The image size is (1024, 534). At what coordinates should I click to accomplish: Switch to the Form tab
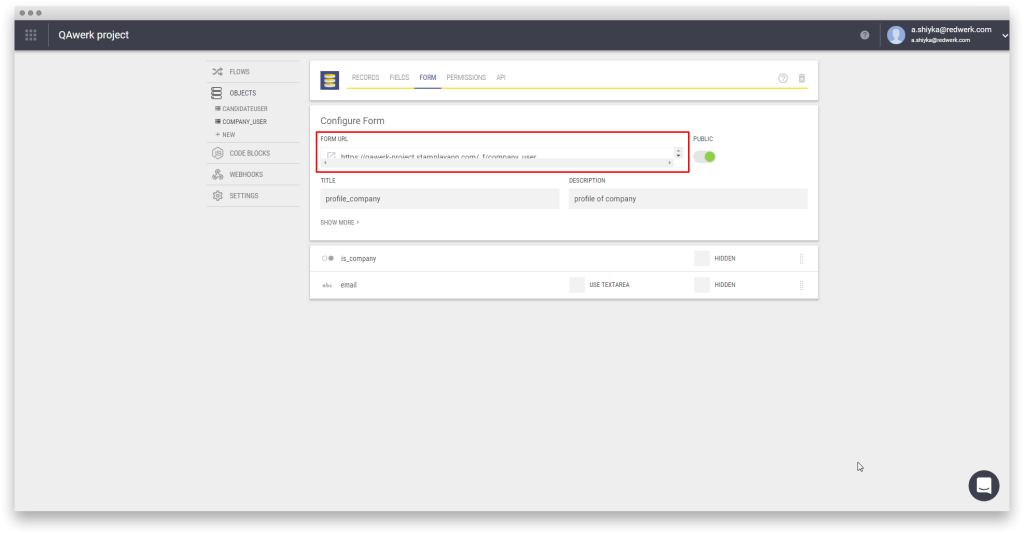[428, 78]
